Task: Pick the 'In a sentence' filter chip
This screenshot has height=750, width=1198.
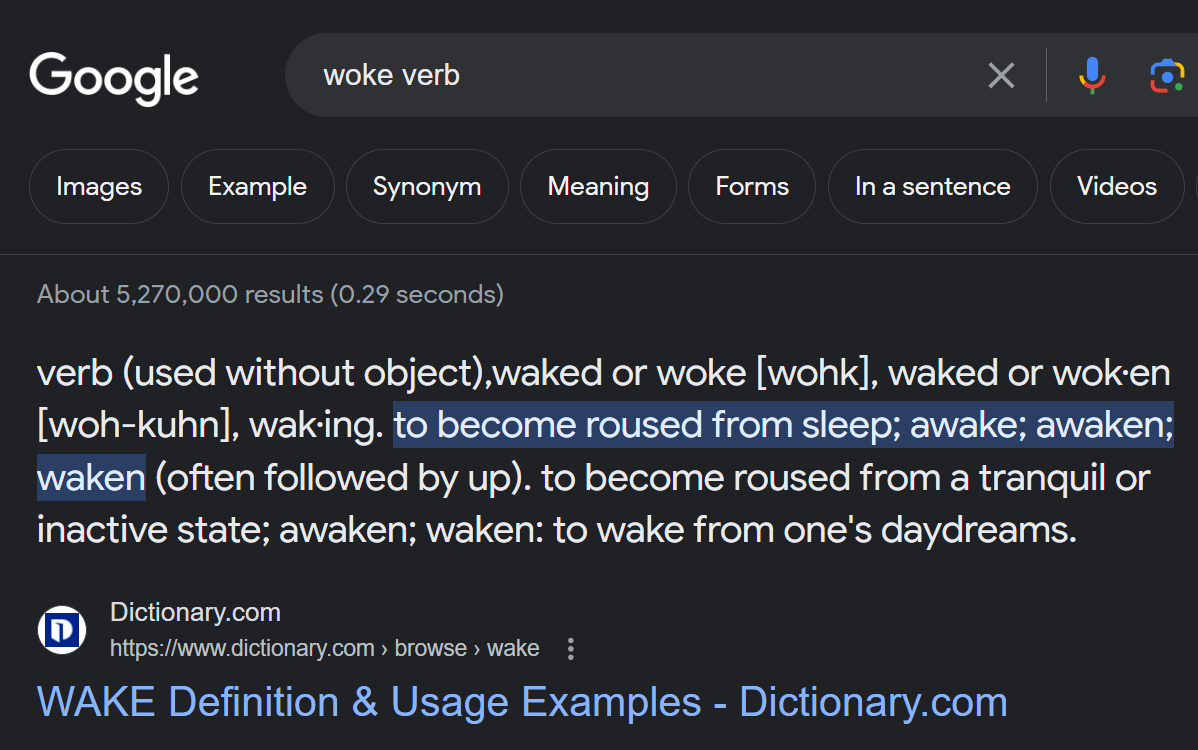Action: tap(932, 187)
